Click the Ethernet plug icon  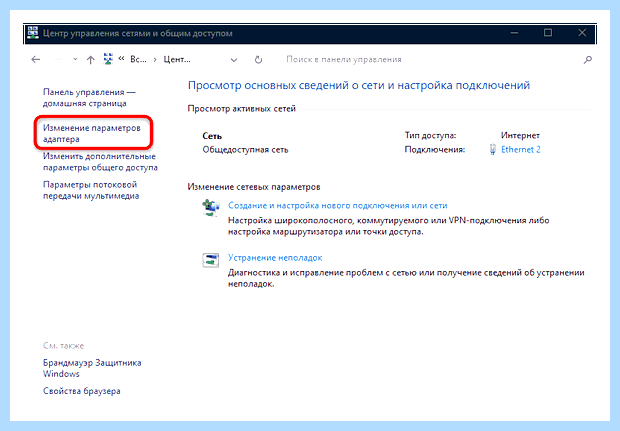pos(493,149)
